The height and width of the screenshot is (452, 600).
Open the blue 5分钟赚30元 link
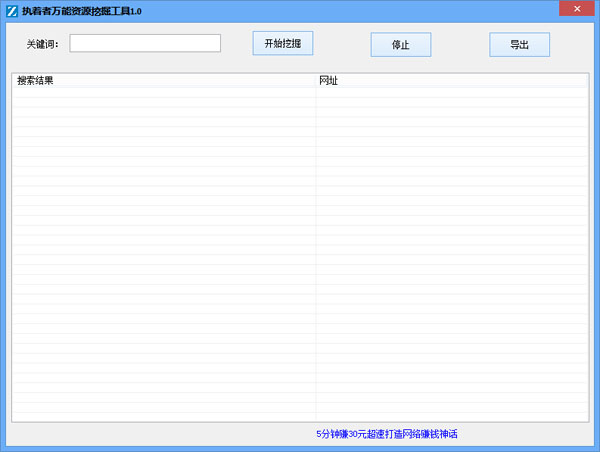387,434
